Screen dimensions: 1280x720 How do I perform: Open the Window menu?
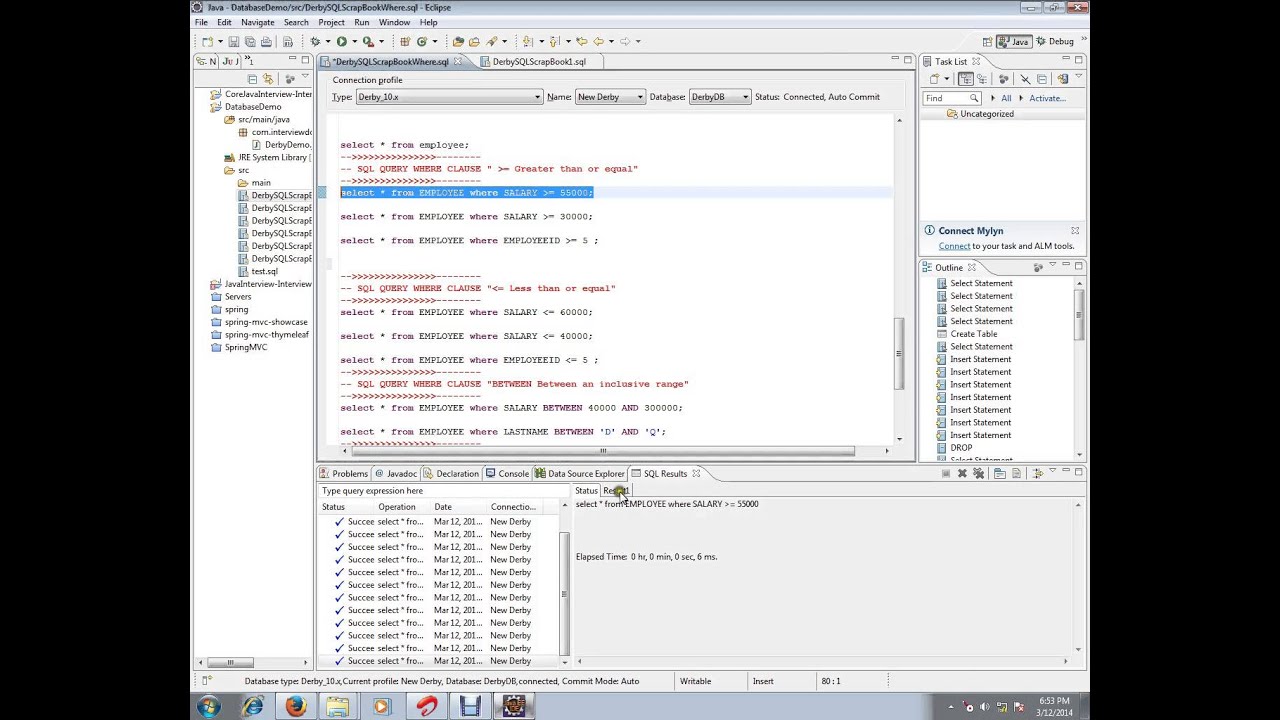[x=394, y=22]
